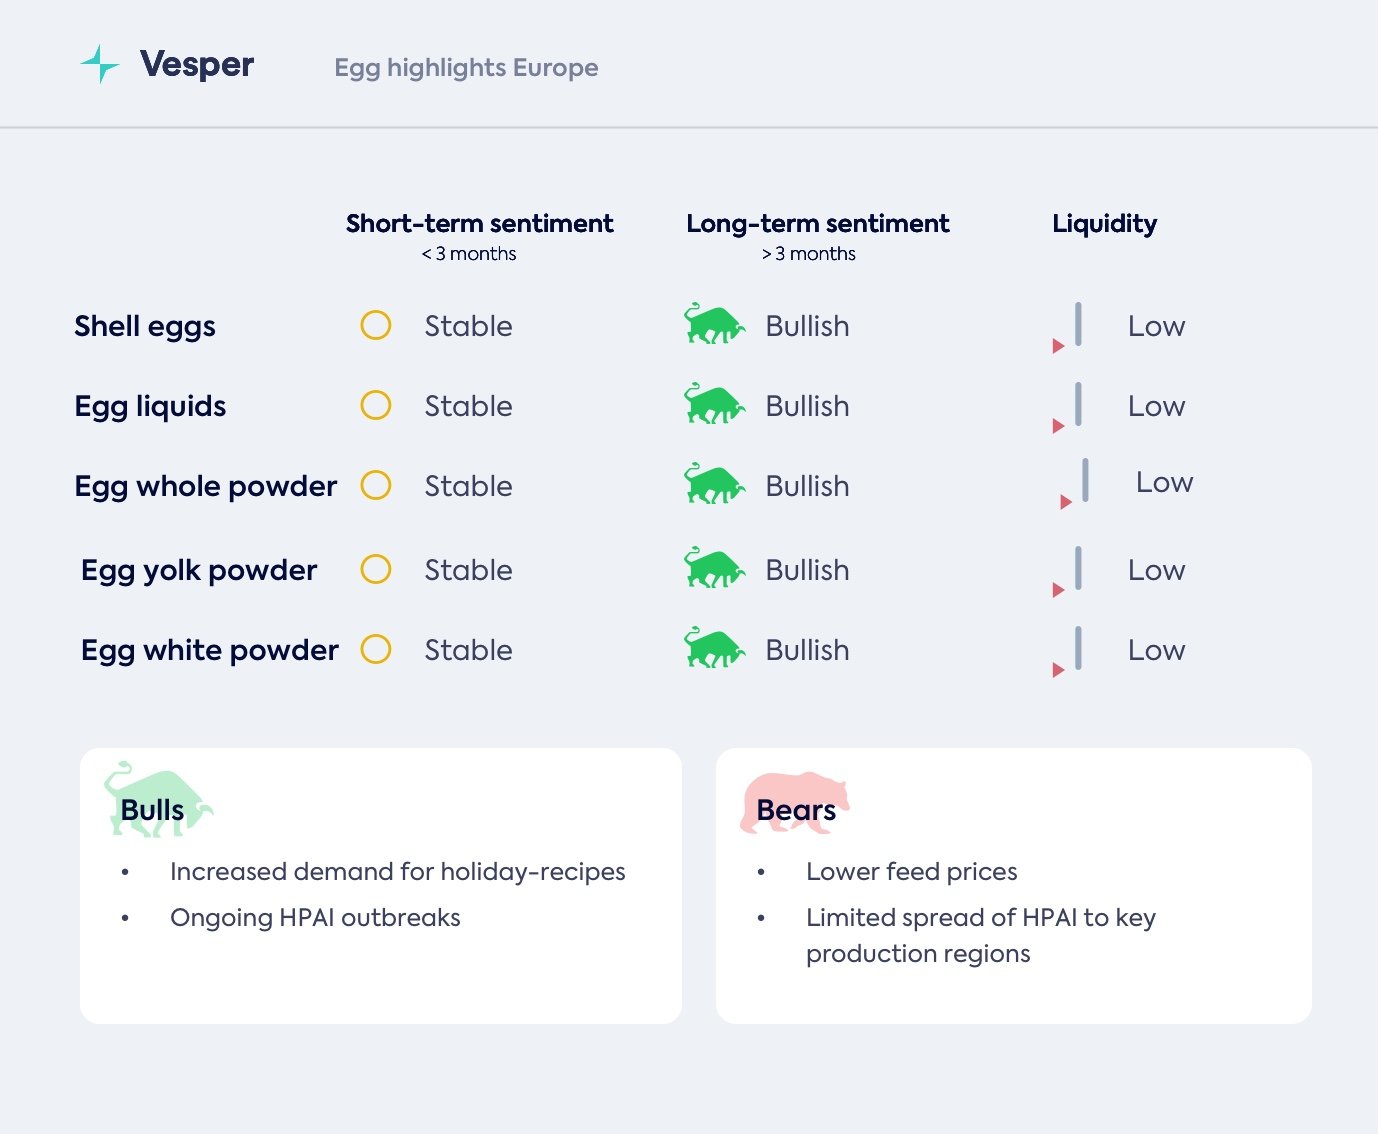1378x1134 pixels.
Task: Click the Short-term sentiment column header
Action: tap(479, 224)
